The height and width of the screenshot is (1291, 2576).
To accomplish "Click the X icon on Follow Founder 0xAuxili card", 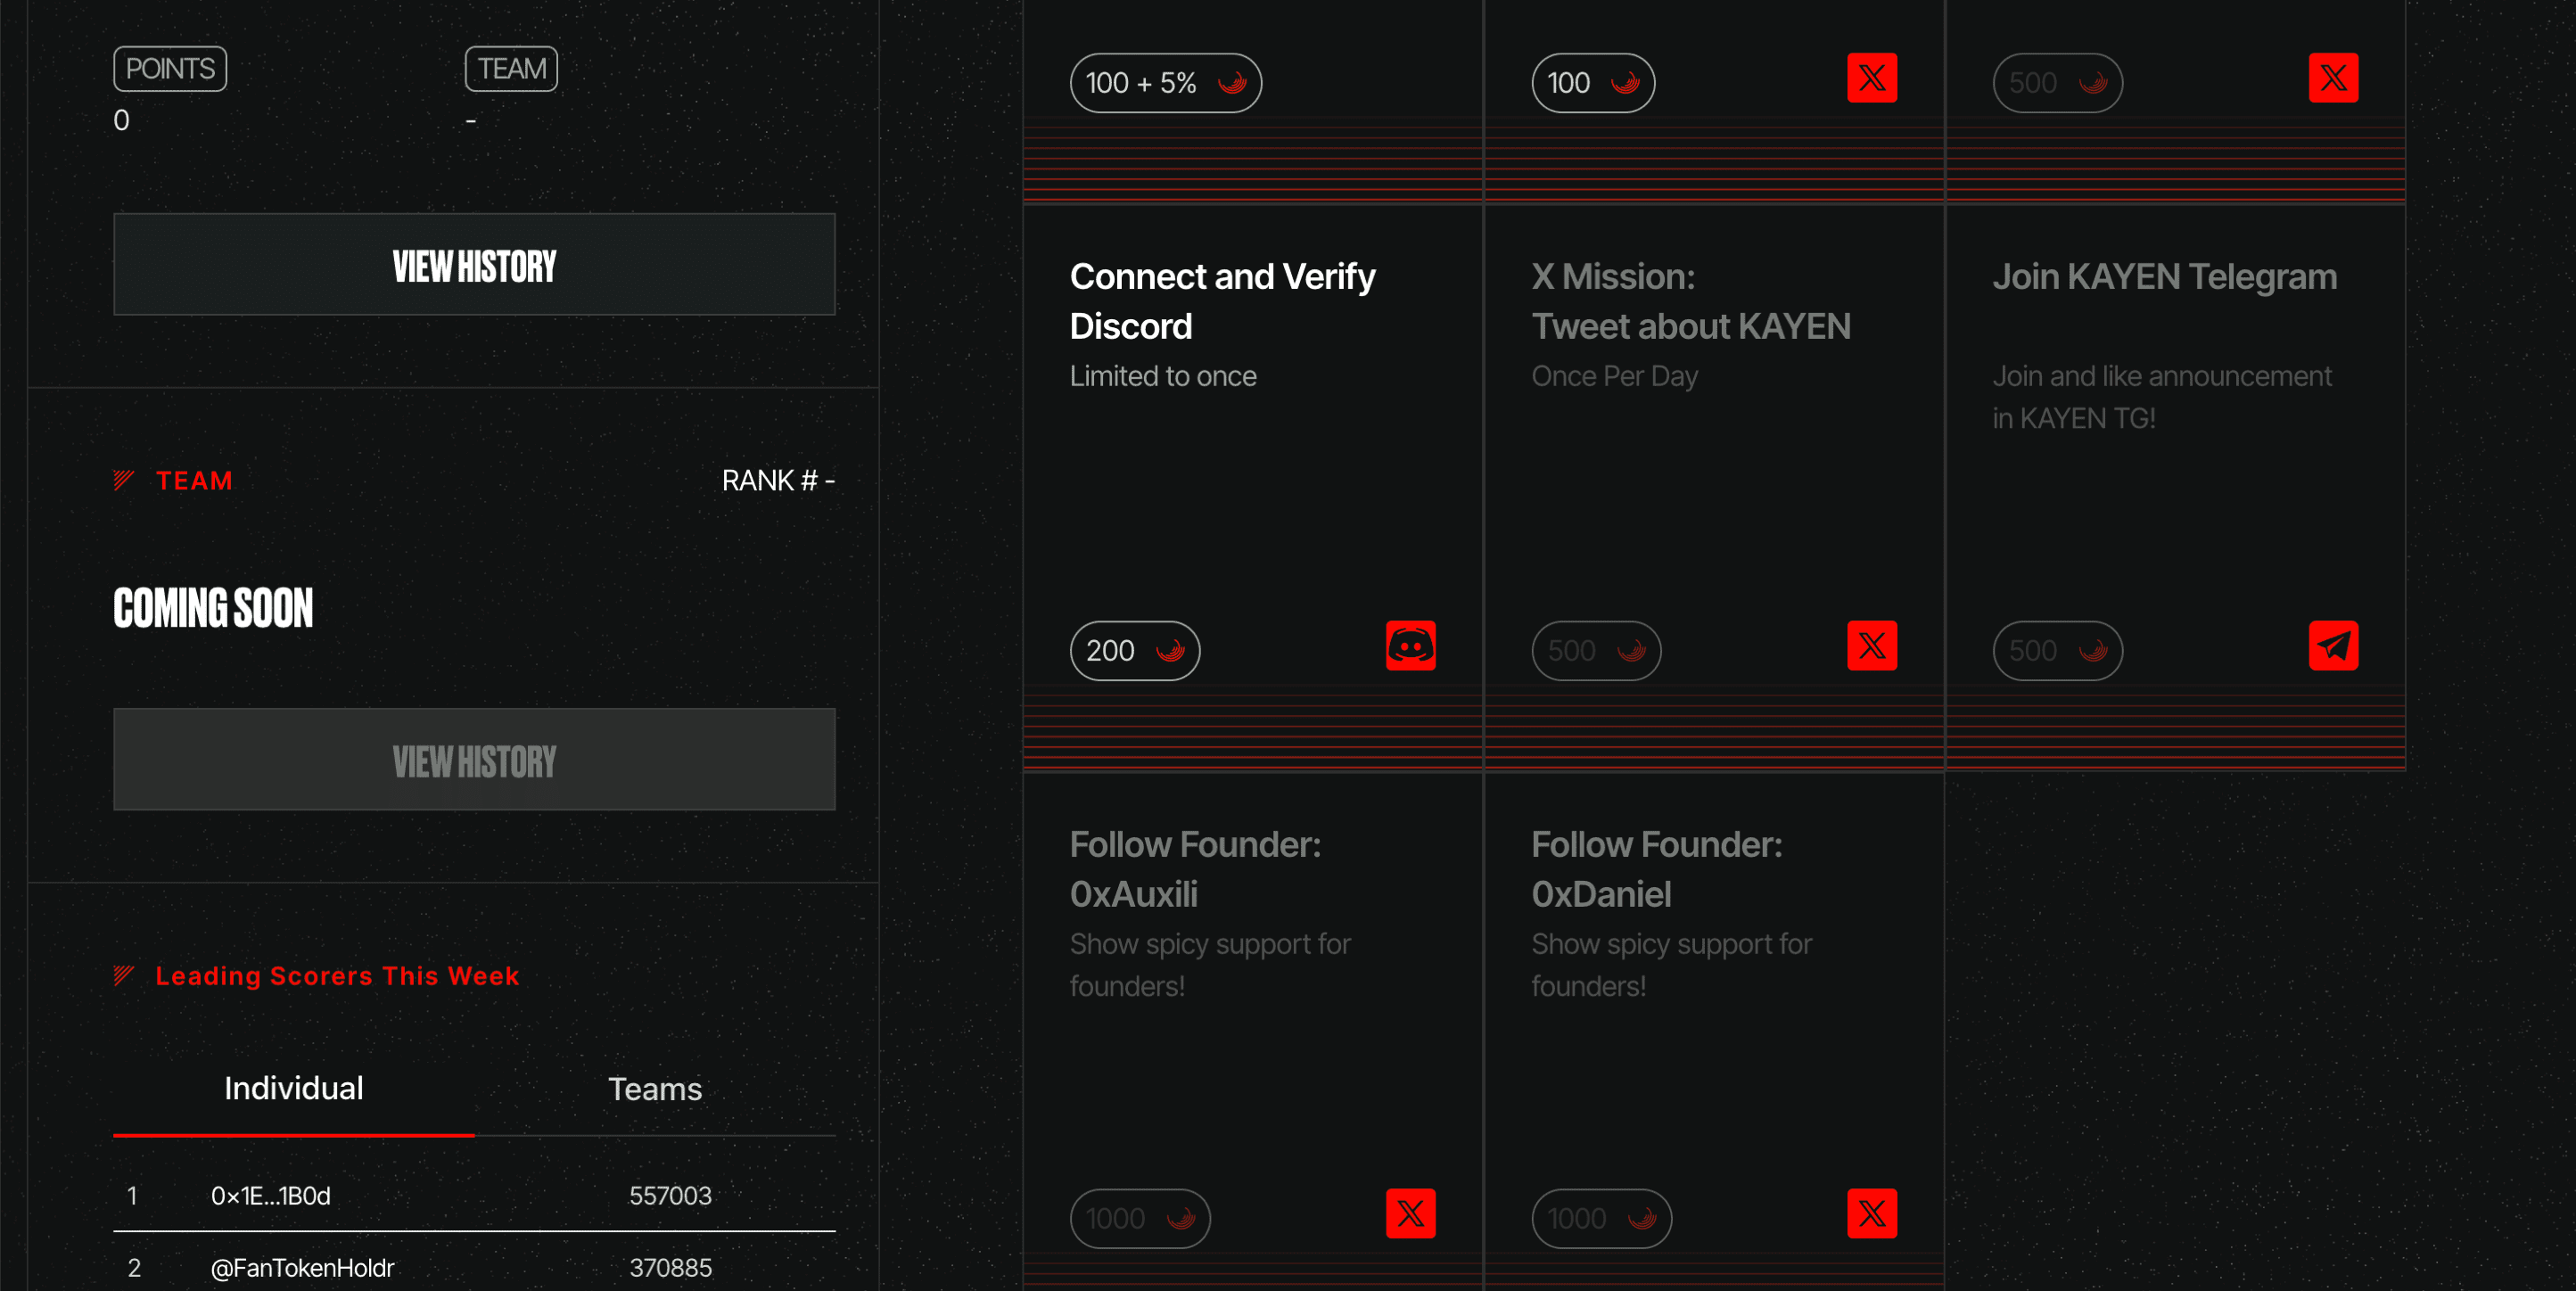I will click(x=1410, y=1213).
